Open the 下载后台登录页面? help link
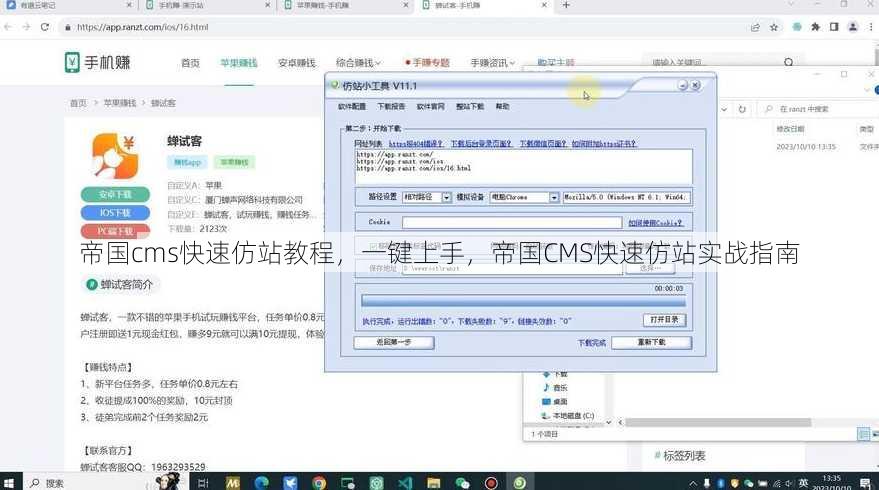This screenshot has width=879, height=490. 482,144
